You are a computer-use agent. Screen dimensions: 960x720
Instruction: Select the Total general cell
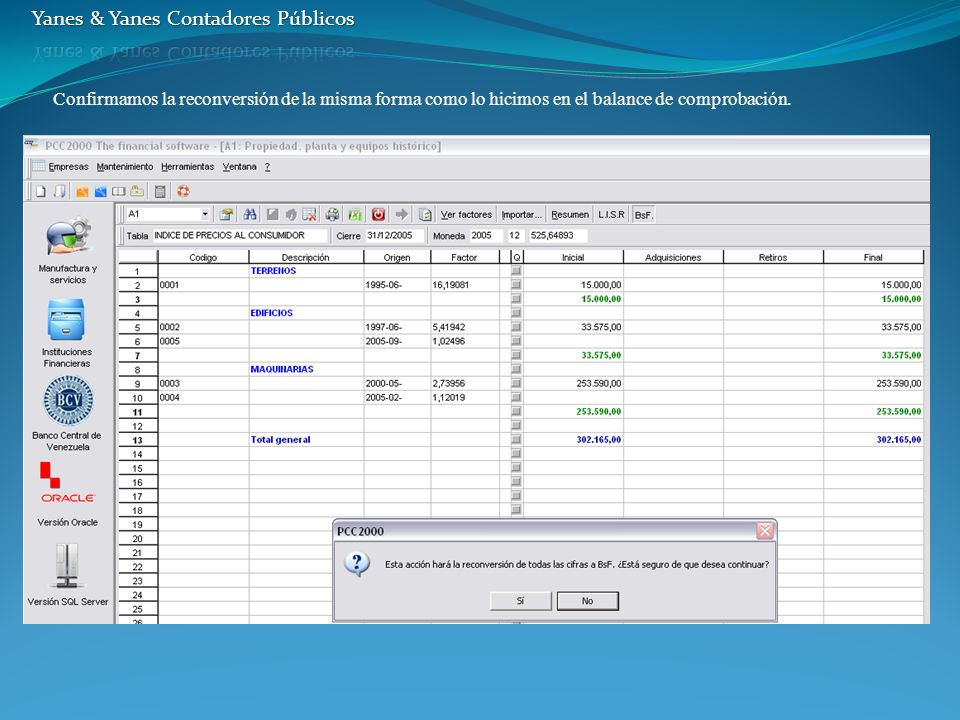pyautogui.click(x=307, y=440)
